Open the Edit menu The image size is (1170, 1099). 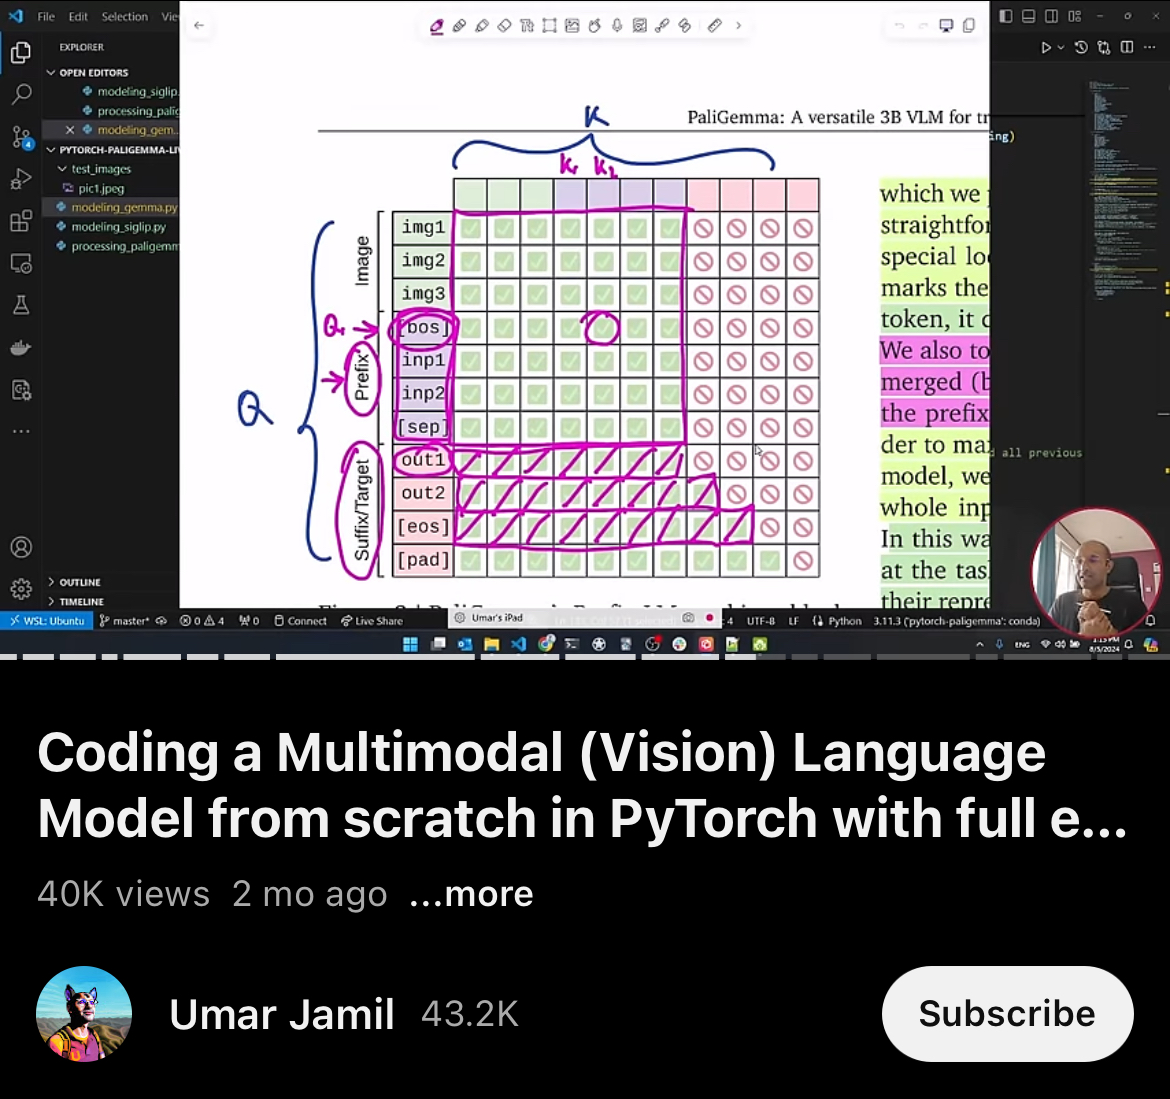78,16
